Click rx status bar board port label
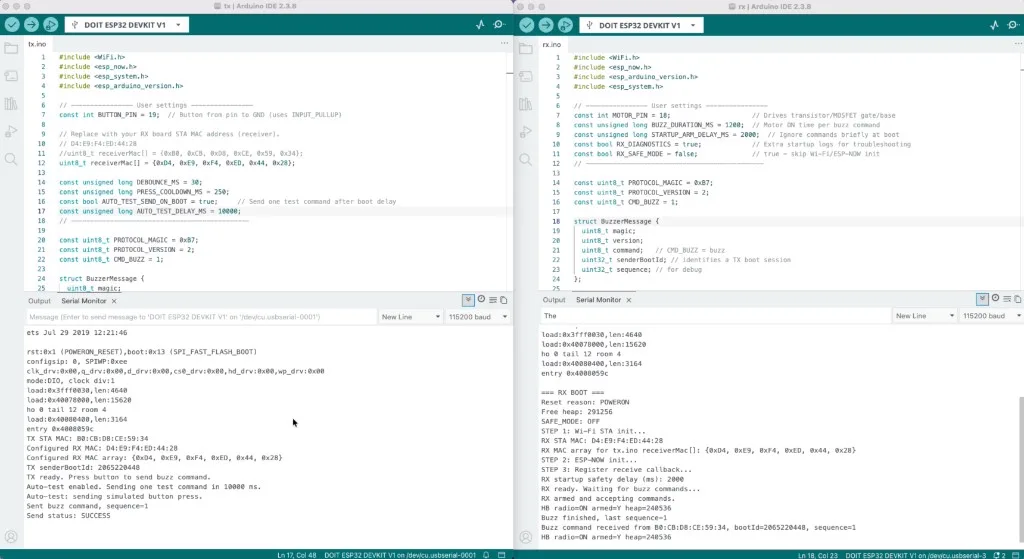The width and height of the screenshot is (1024, 559). [916, 555]
